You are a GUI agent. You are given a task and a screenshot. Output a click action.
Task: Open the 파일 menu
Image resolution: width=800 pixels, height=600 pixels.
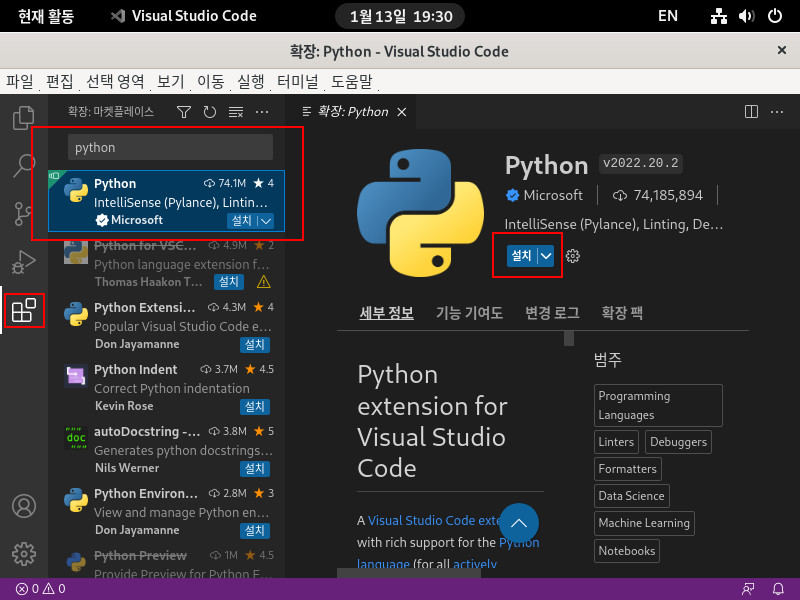coord(19,81)
